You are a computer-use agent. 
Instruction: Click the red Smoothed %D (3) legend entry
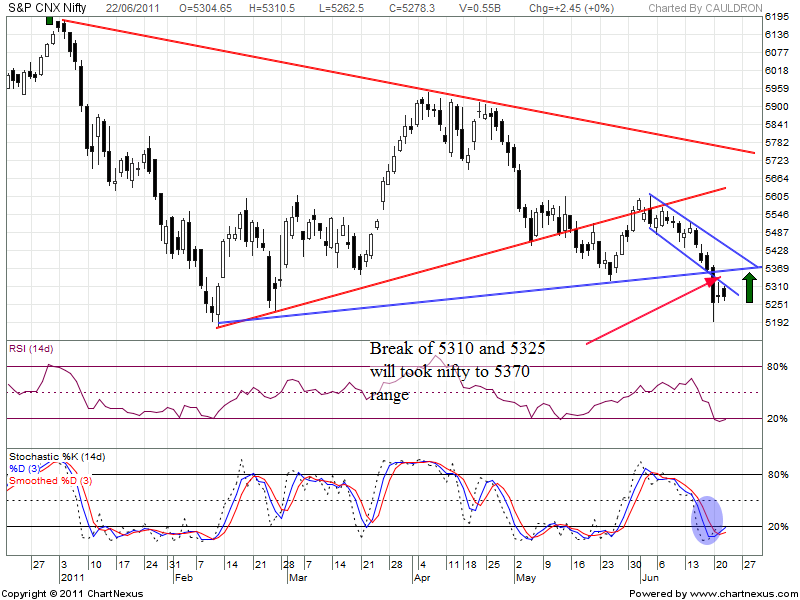click(x=50, y=480)
